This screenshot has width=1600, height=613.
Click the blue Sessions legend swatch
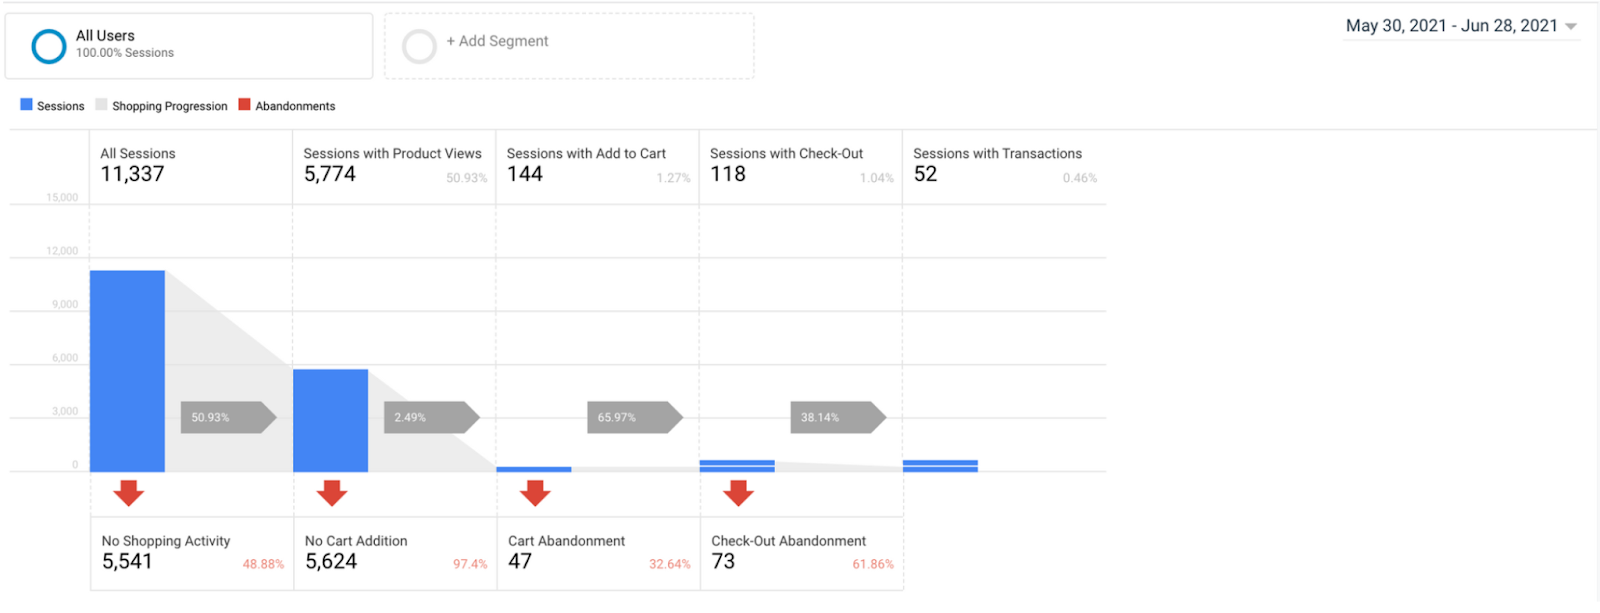click(26, 105)
